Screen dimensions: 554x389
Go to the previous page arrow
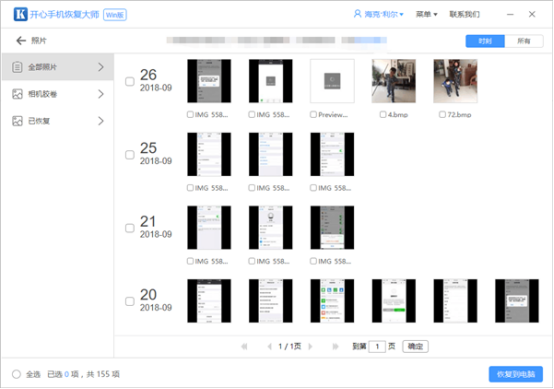pos(270,347)
